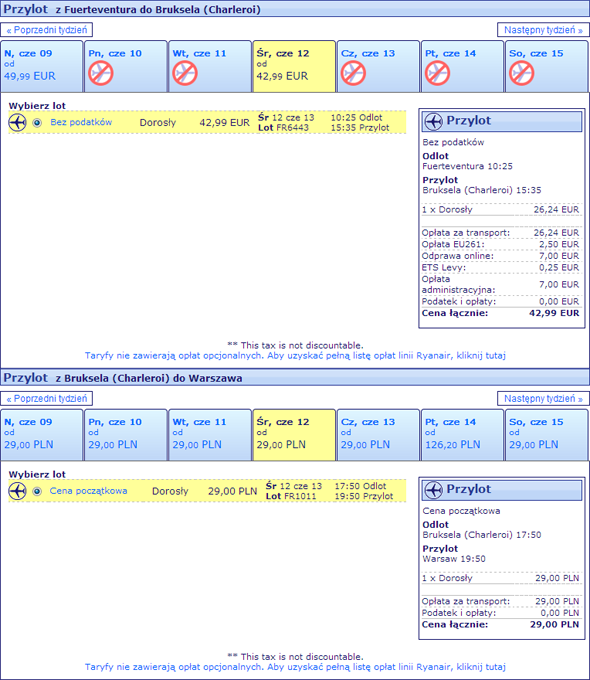Click ETS Levy 0,25 EUR line
The image size is (590, 680).
click(501, 268)
